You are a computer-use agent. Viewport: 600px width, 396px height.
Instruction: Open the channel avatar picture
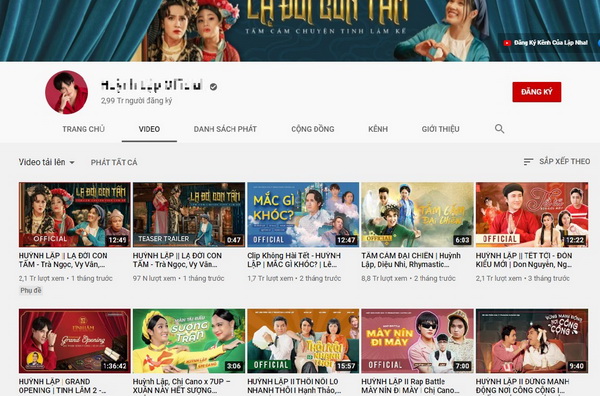pyautogui.click(x=67, y=92)
